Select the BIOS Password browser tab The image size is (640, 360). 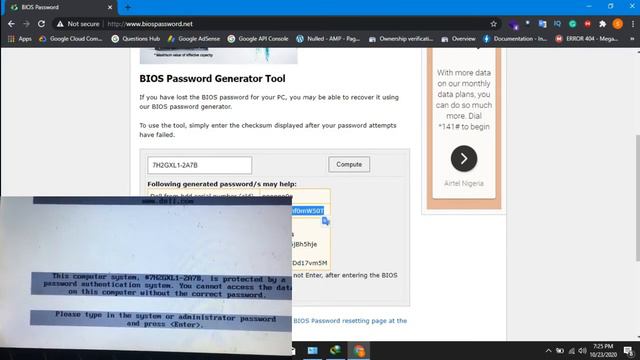(x=60, y=7)
